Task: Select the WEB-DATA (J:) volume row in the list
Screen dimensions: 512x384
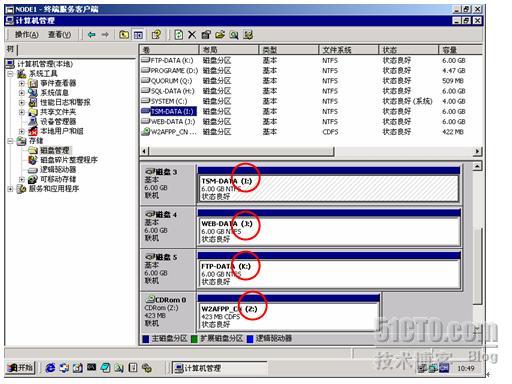Action: (311, 122)
